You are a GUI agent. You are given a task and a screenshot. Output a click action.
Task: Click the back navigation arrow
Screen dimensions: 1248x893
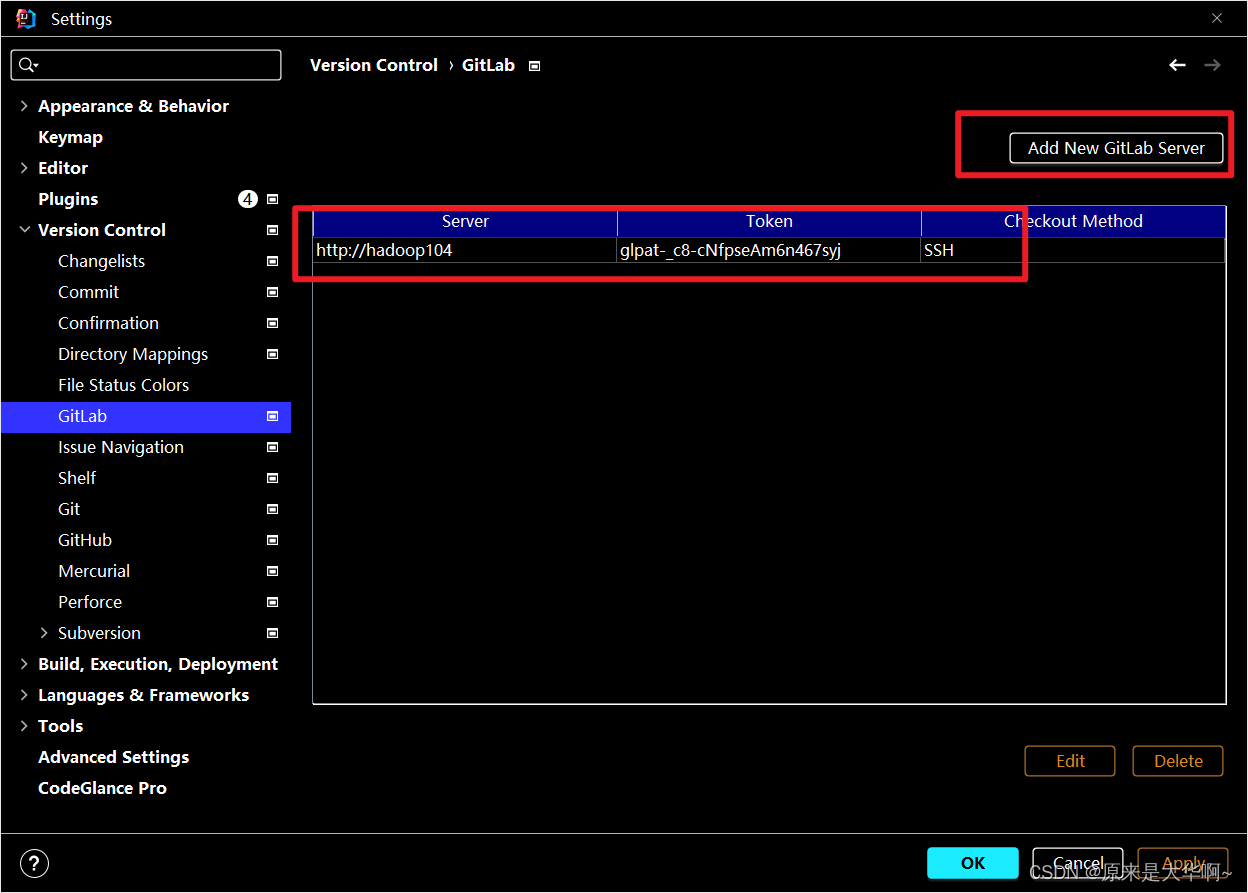click(1177, 64)
